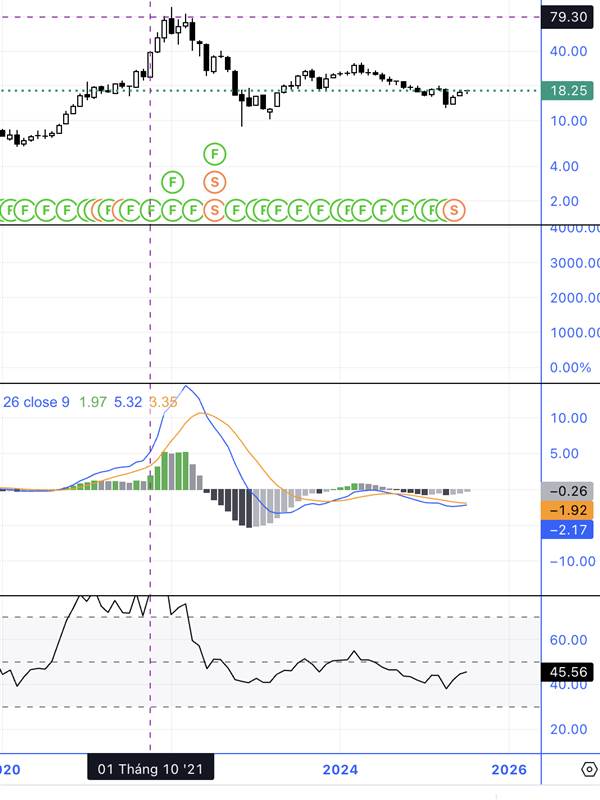Tap the 2024 year on time axis
This screenshot has width=600, height=800.
[340, 769]
